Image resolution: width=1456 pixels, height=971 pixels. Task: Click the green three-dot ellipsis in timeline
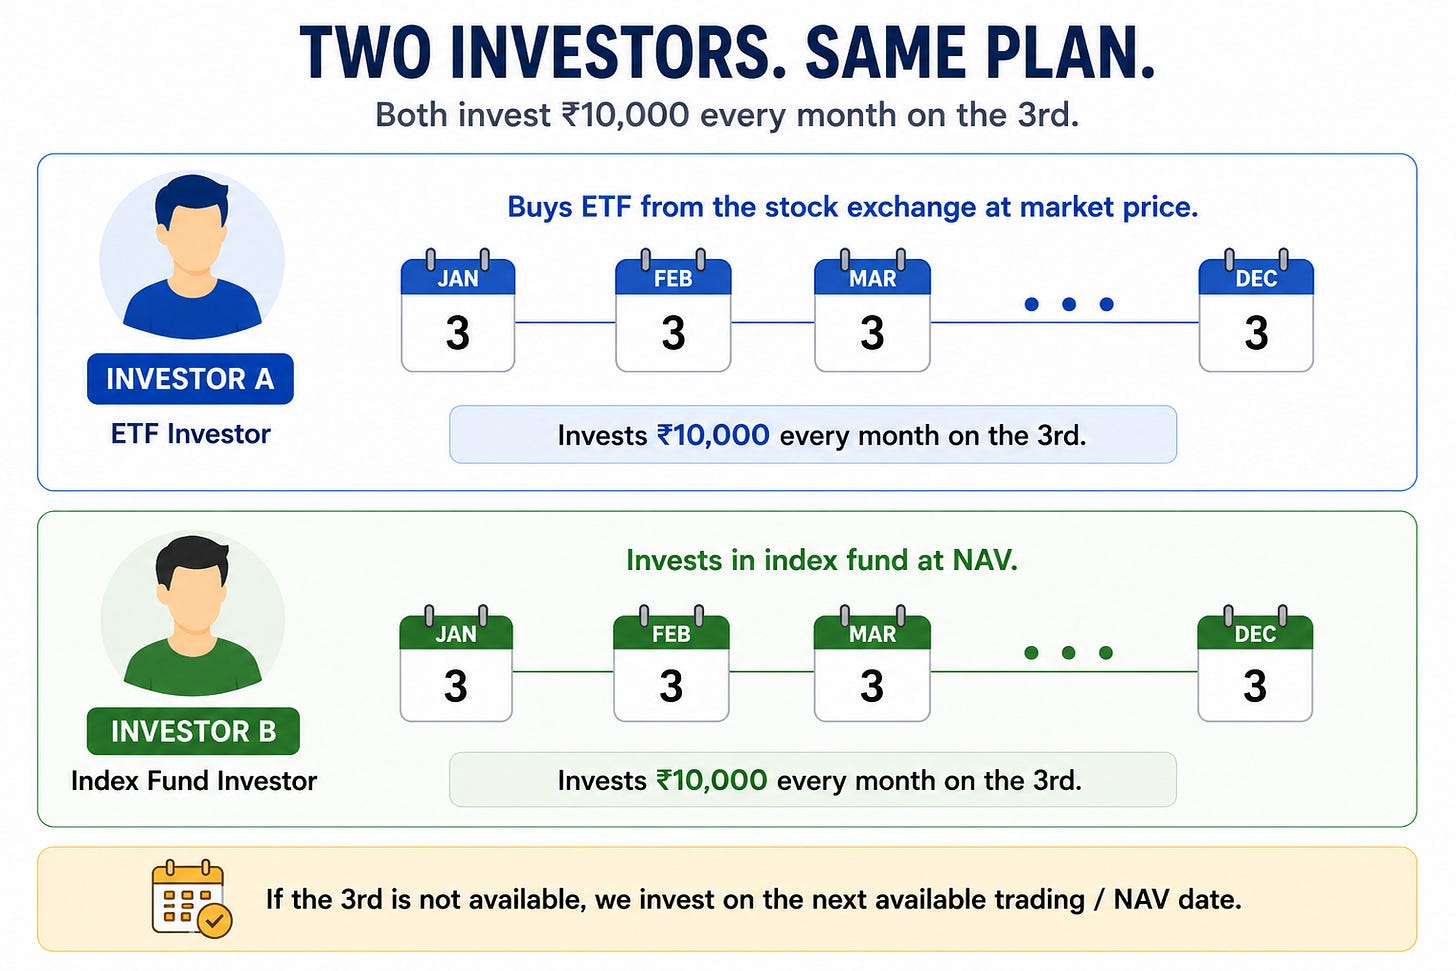(x=1069, y=653)
